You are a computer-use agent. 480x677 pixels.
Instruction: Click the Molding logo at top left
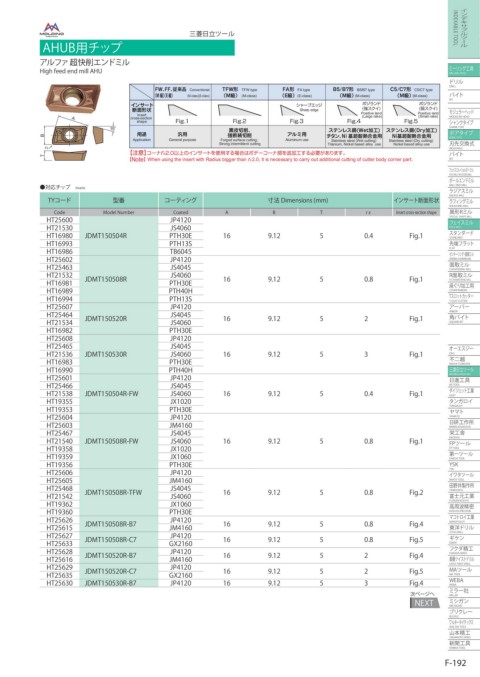click(x=51, y=29)
